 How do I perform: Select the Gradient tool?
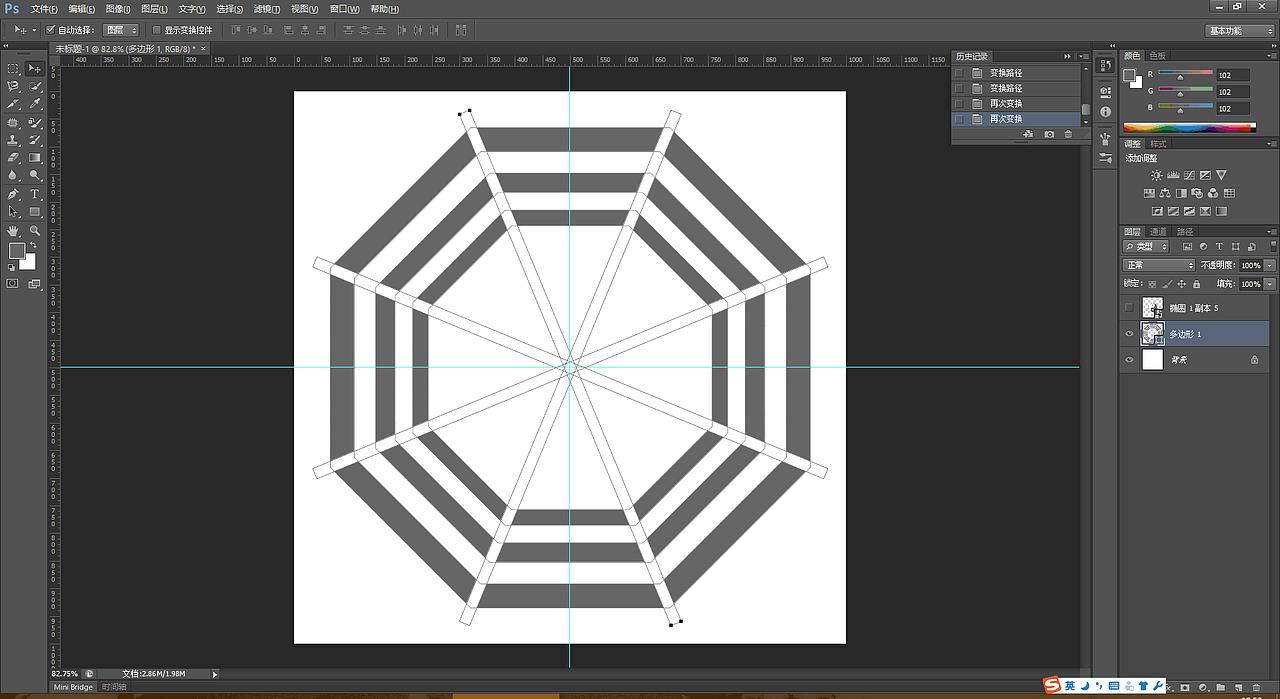(35, 158)
